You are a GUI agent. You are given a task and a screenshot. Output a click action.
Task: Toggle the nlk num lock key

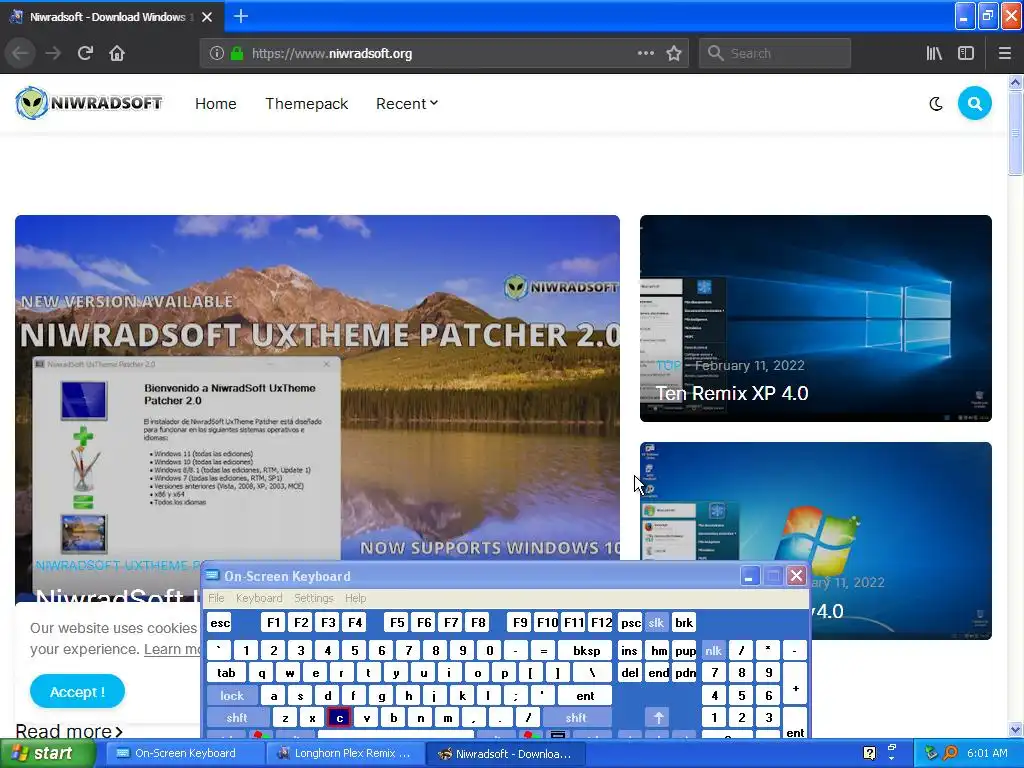713,650
